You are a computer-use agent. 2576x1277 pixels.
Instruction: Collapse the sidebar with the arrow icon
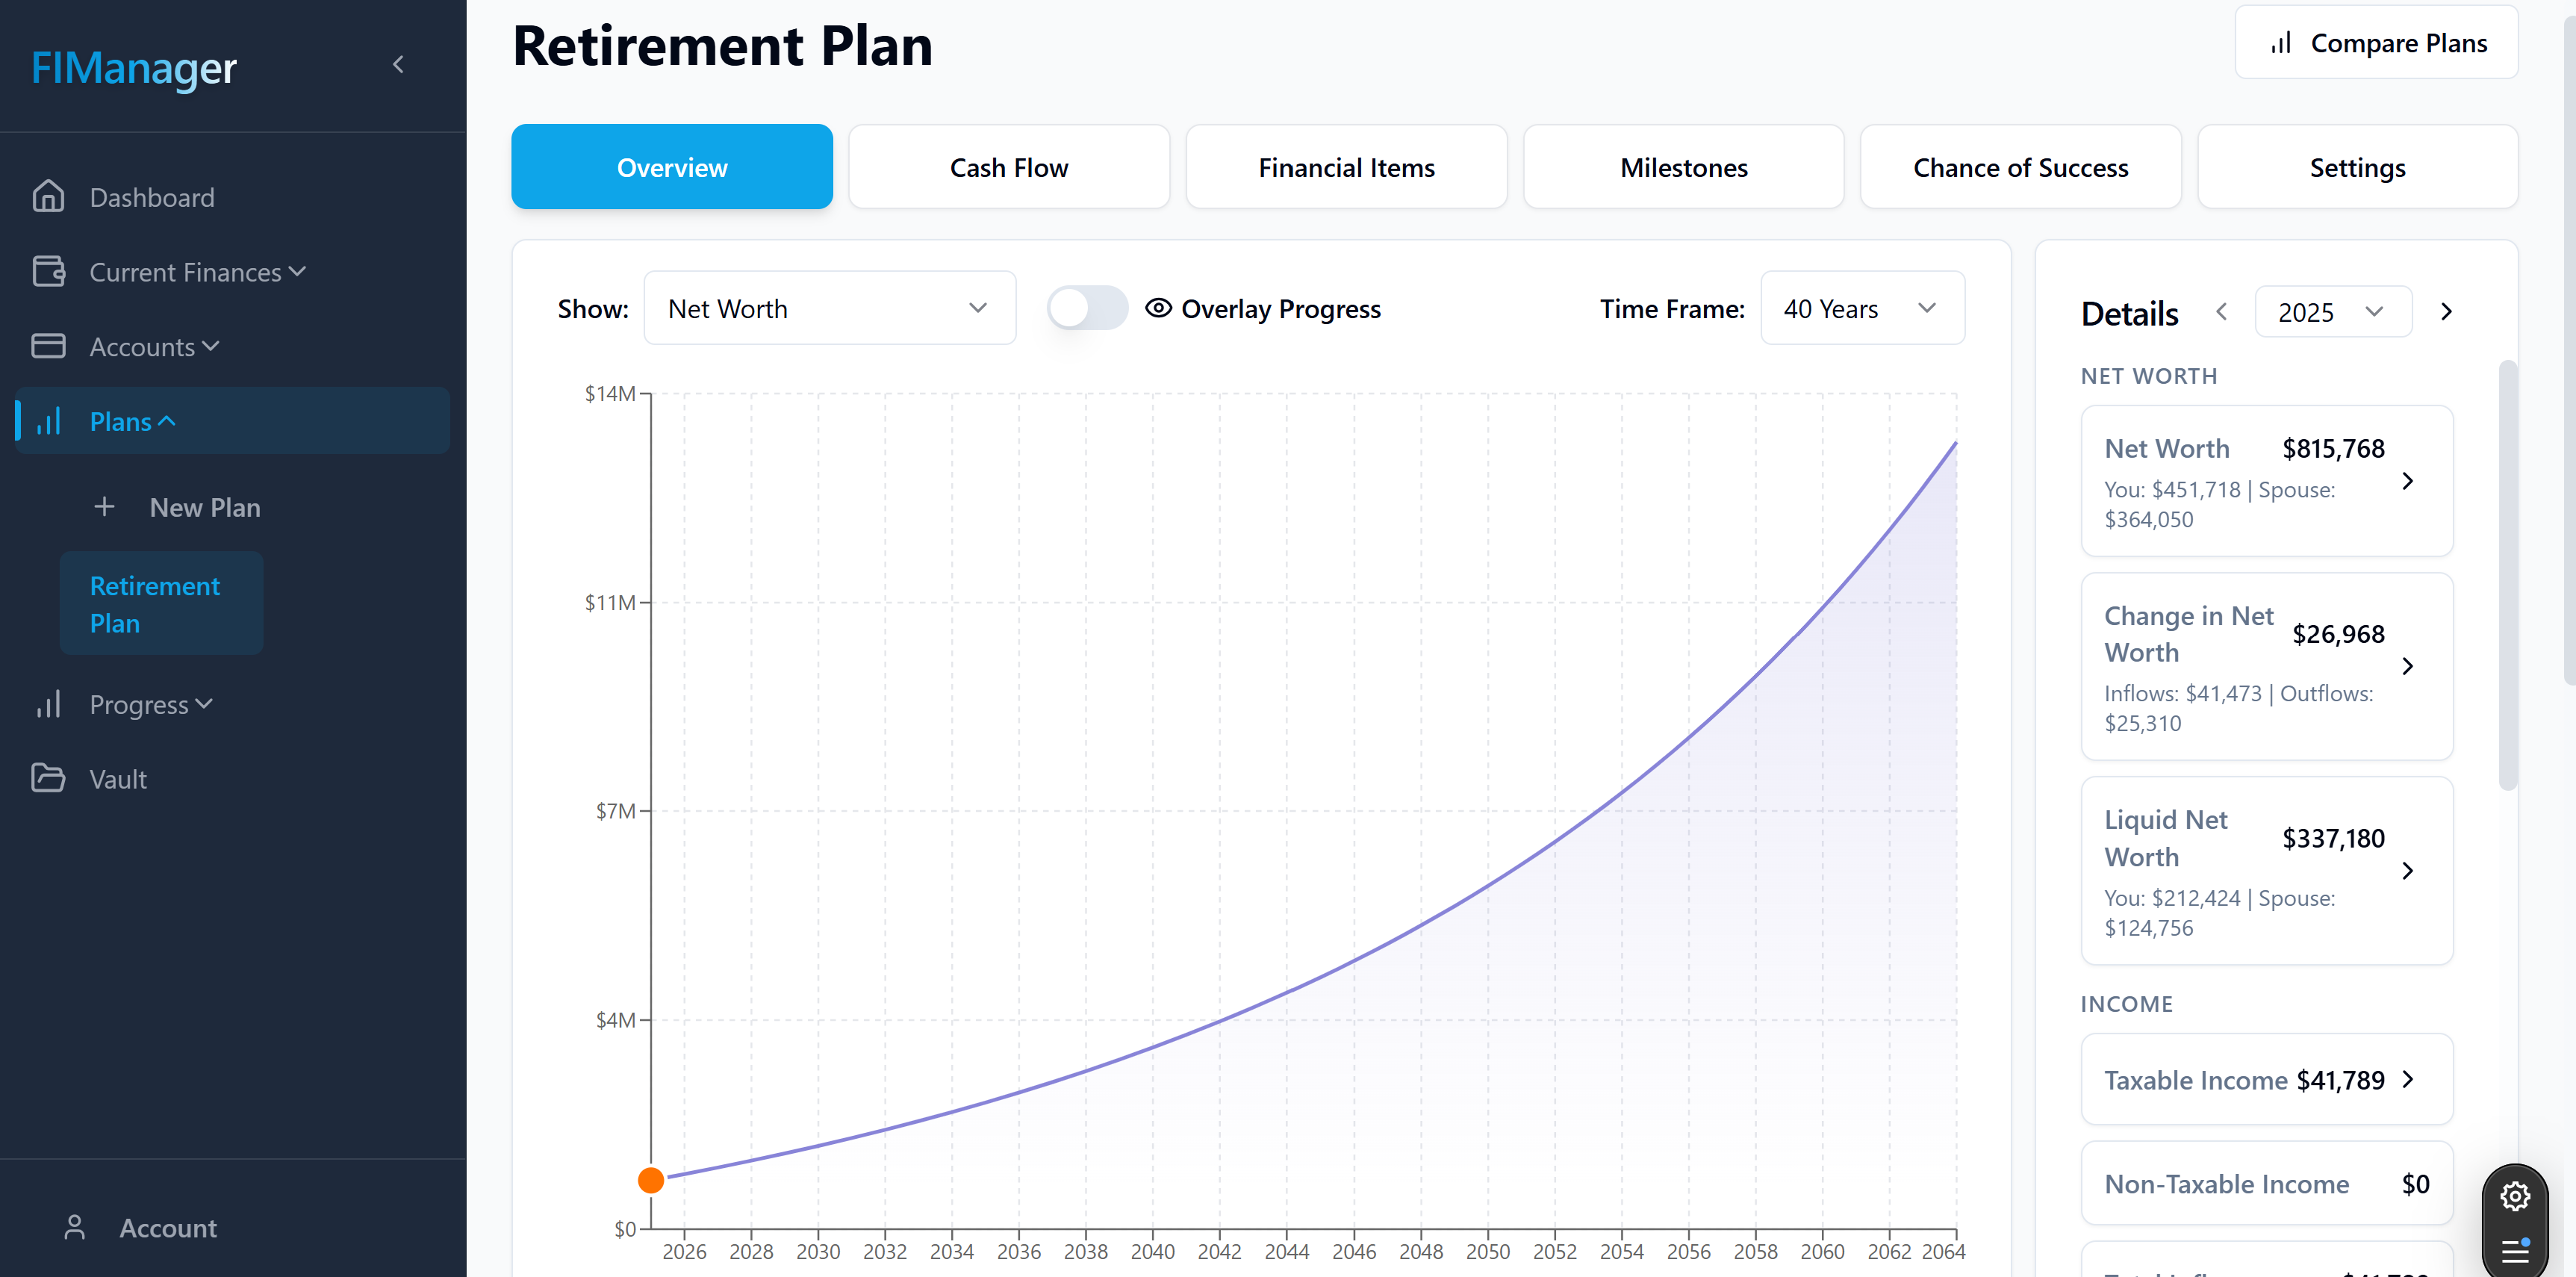point(398,65)
